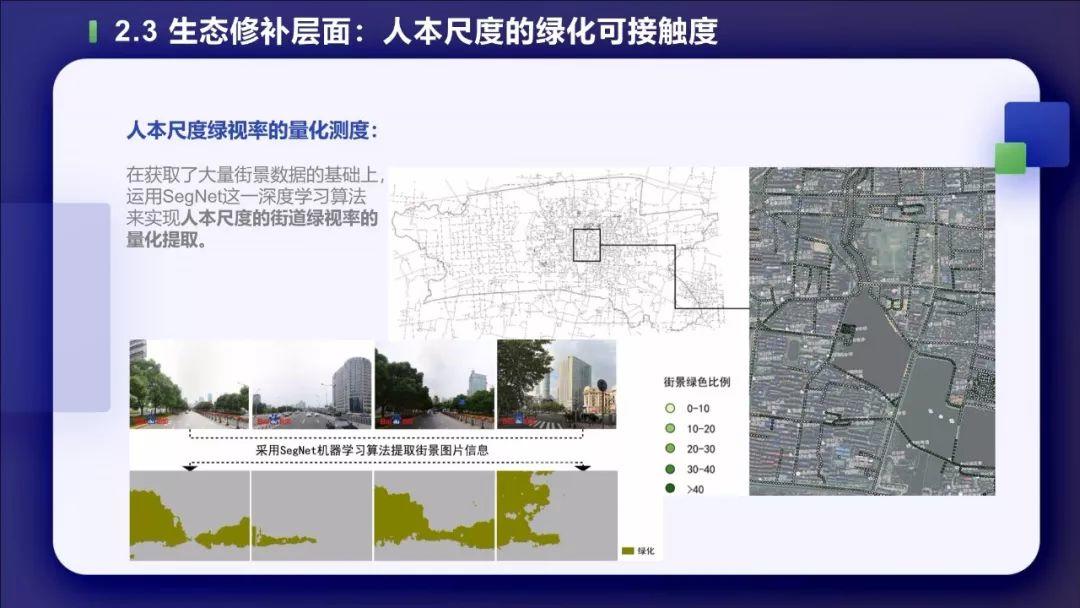Click the second segmented greenery image
The image size is (1080, 608).
click(312, 516)
